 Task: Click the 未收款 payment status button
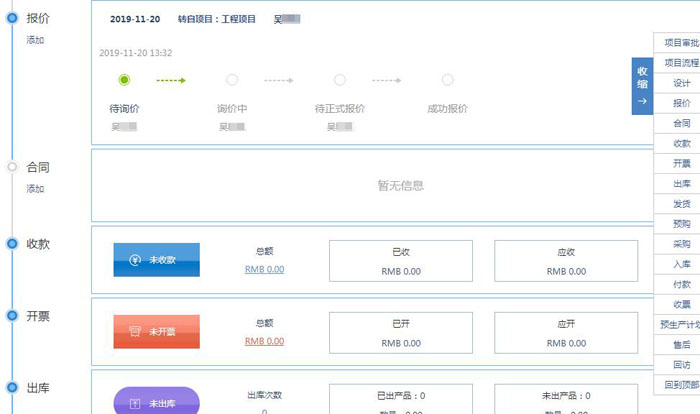click(x=156, y=260)
